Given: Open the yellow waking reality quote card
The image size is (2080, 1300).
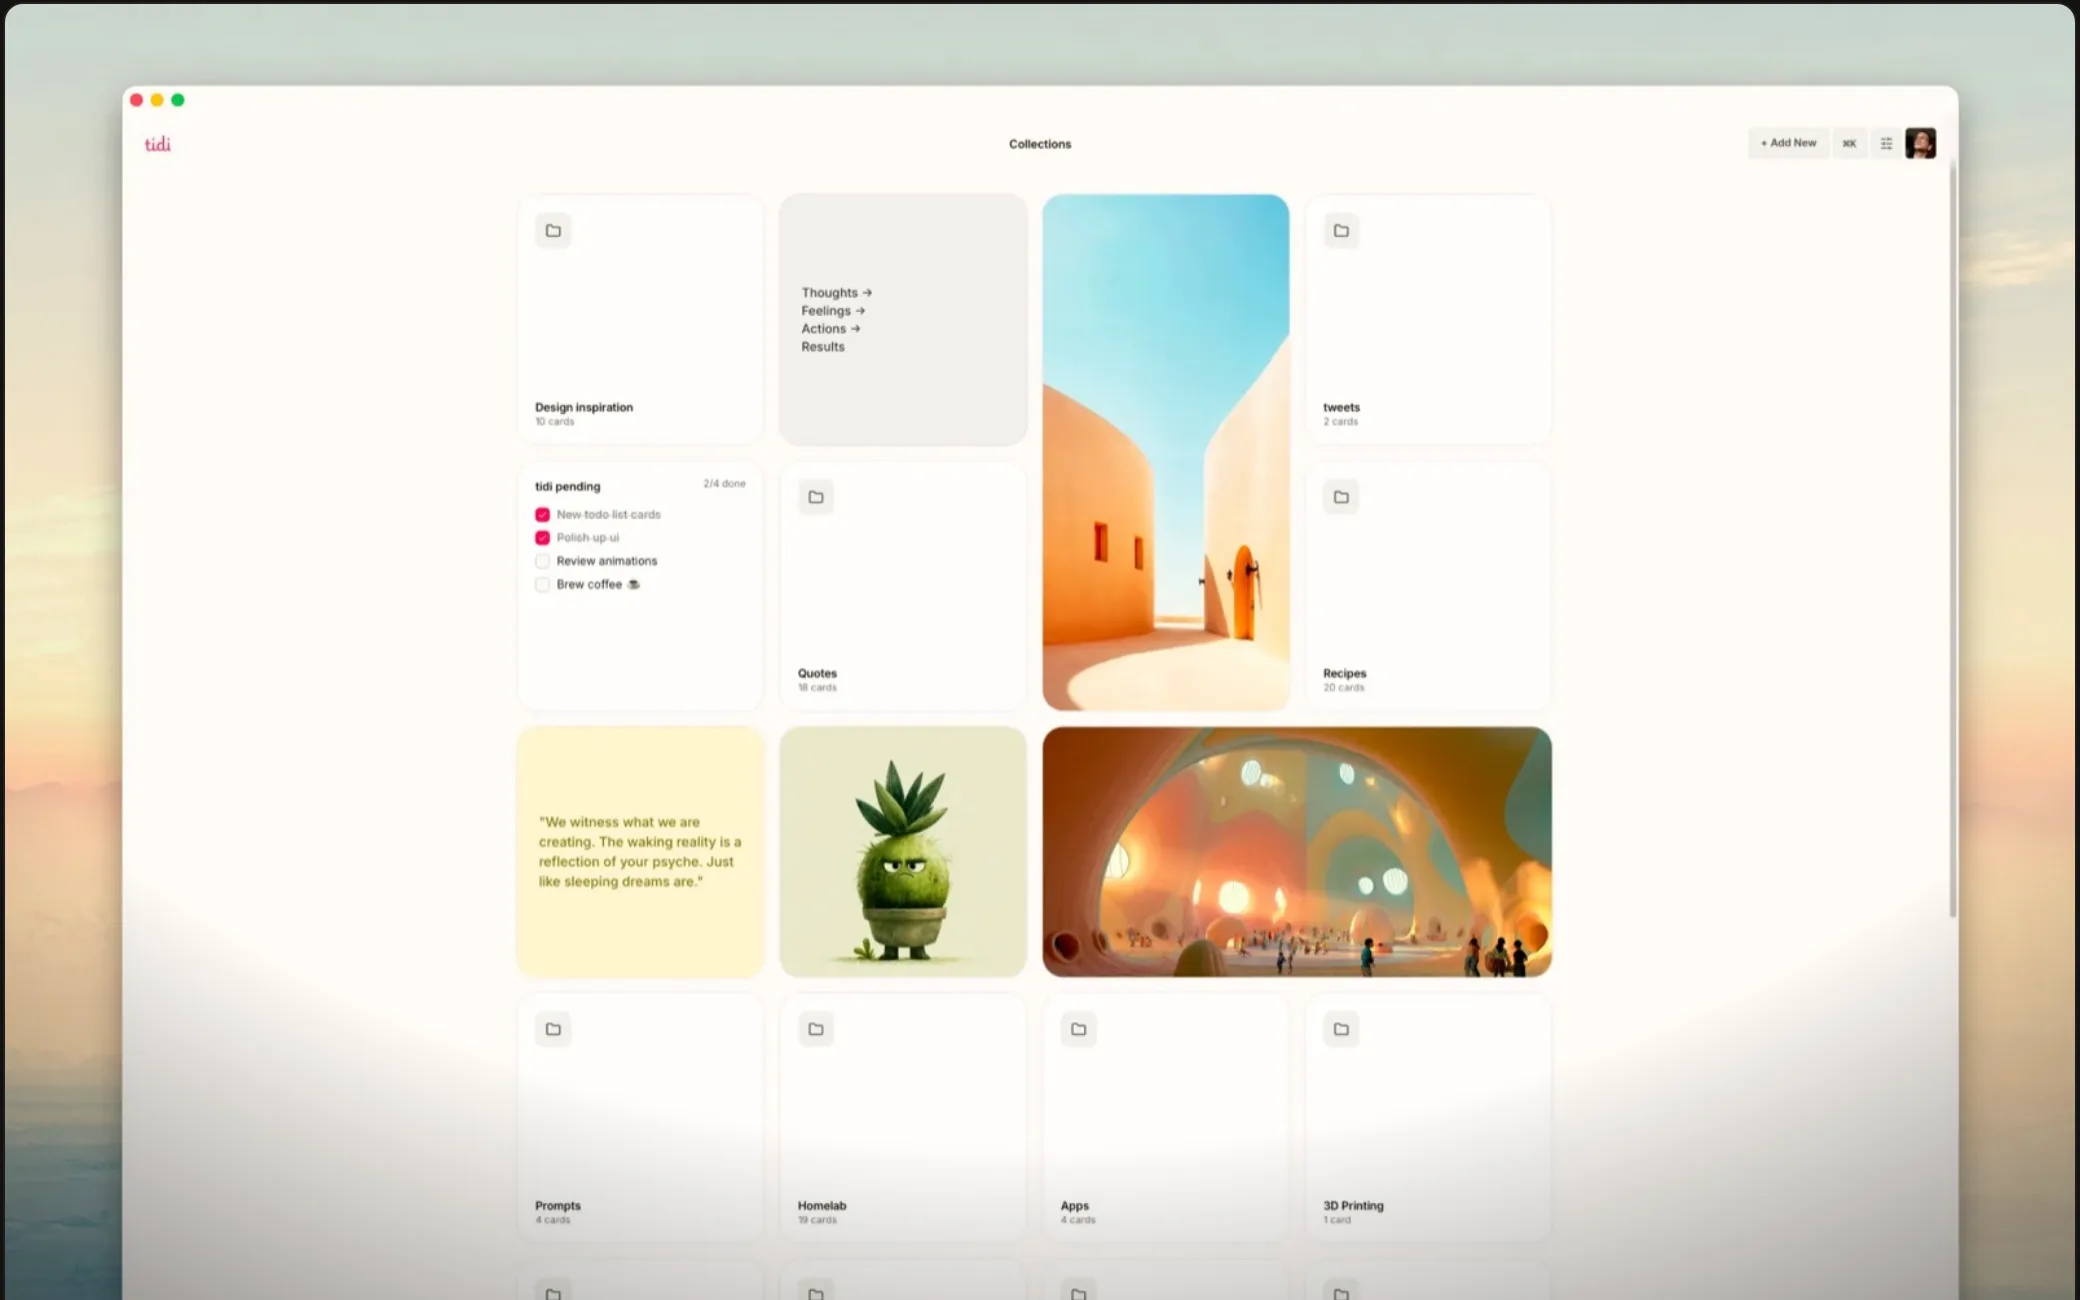Looking at the screenshot, I should 640,852.
